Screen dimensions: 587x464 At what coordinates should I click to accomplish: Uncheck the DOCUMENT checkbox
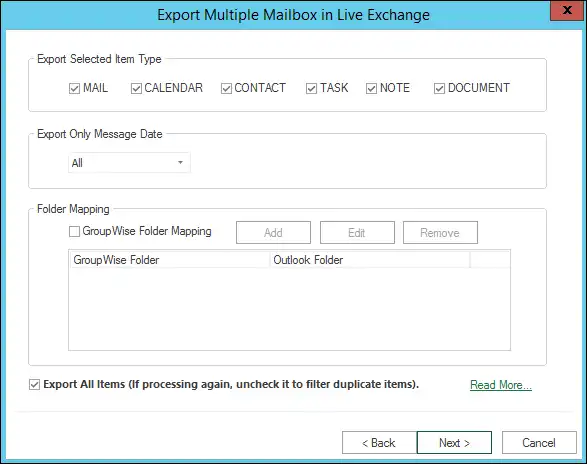pyautogui.click(x=439, y=89)
